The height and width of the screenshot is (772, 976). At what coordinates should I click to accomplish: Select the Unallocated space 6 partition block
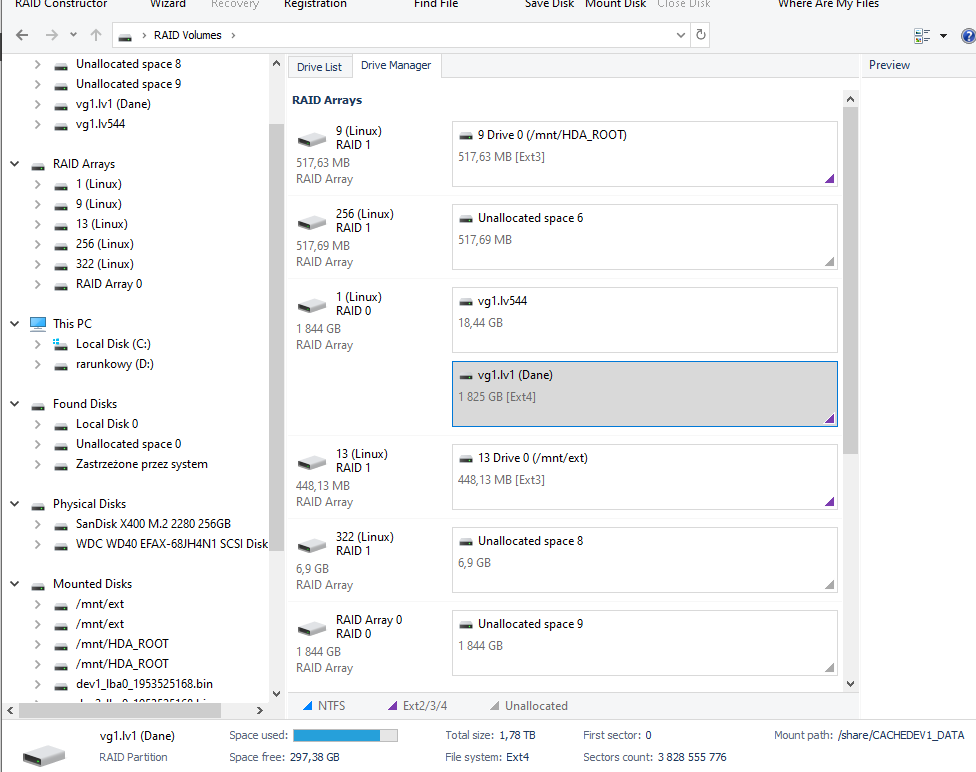click(644, 237)
